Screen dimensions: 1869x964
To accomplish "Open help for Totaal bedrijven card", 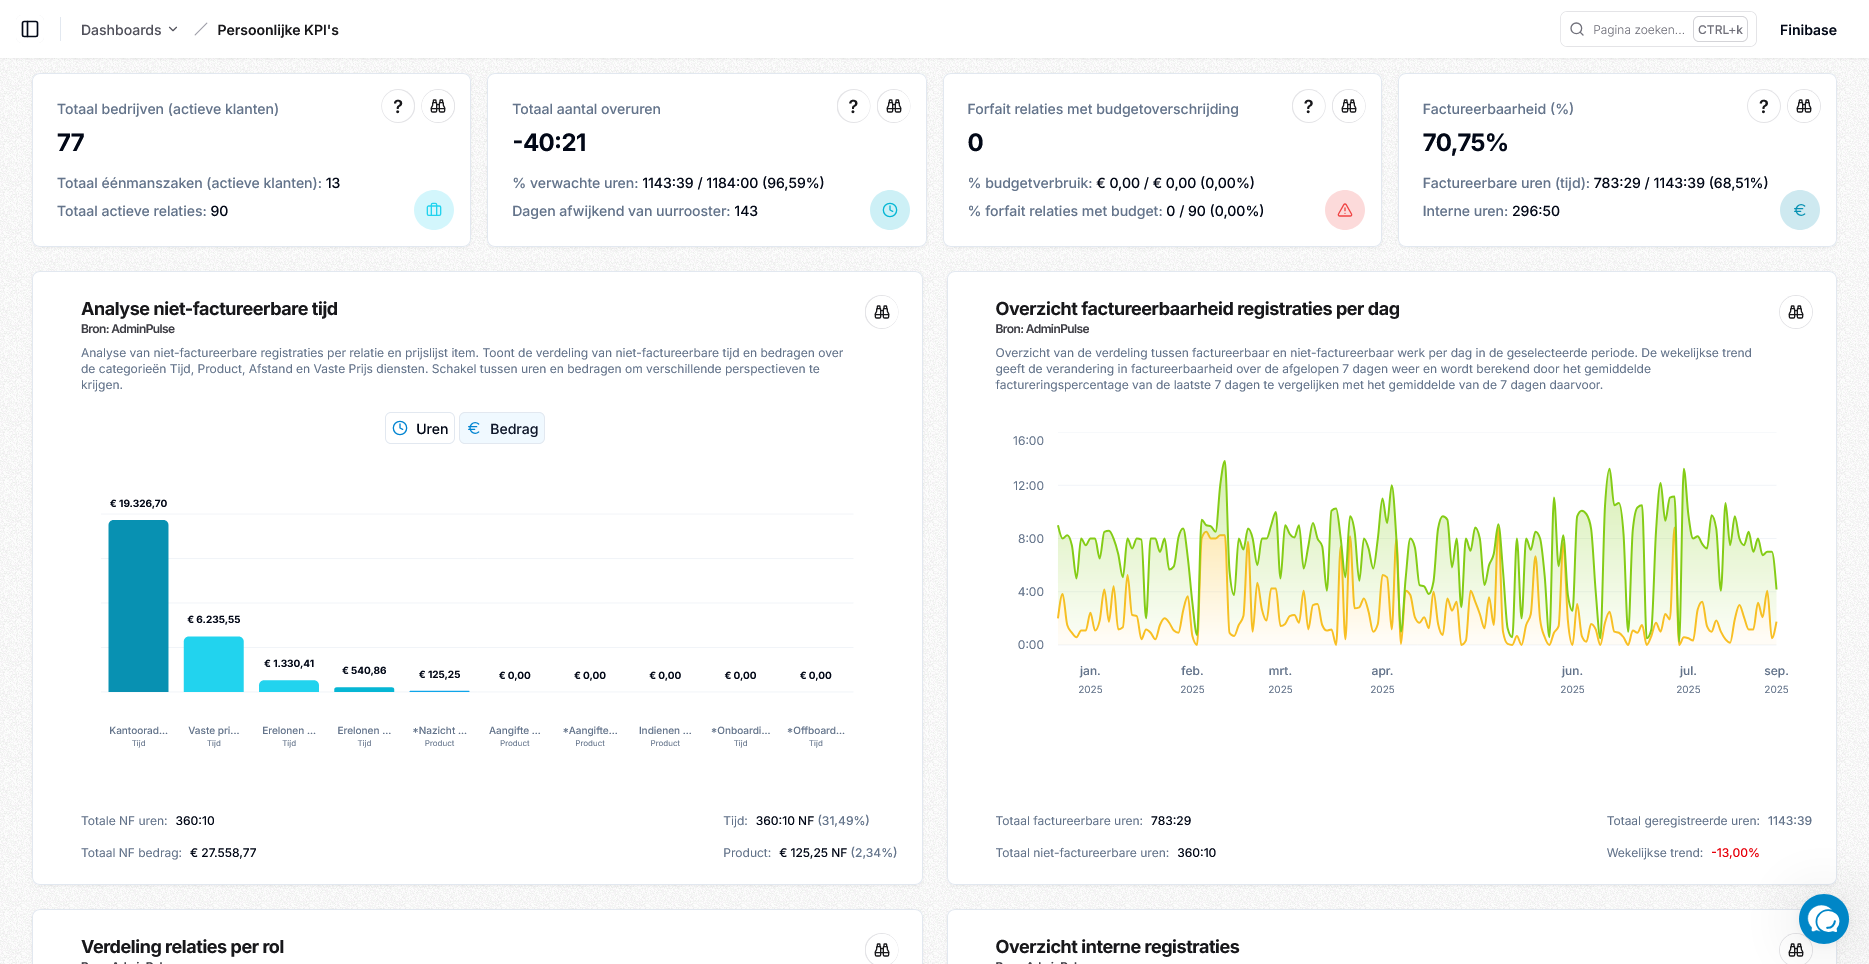I will 398,106.
